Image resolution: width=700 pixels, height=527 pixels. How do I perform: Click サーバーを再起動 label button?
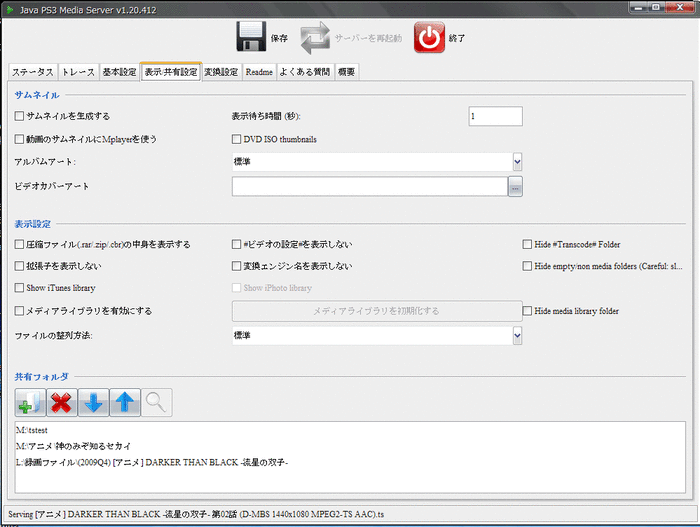368,38
